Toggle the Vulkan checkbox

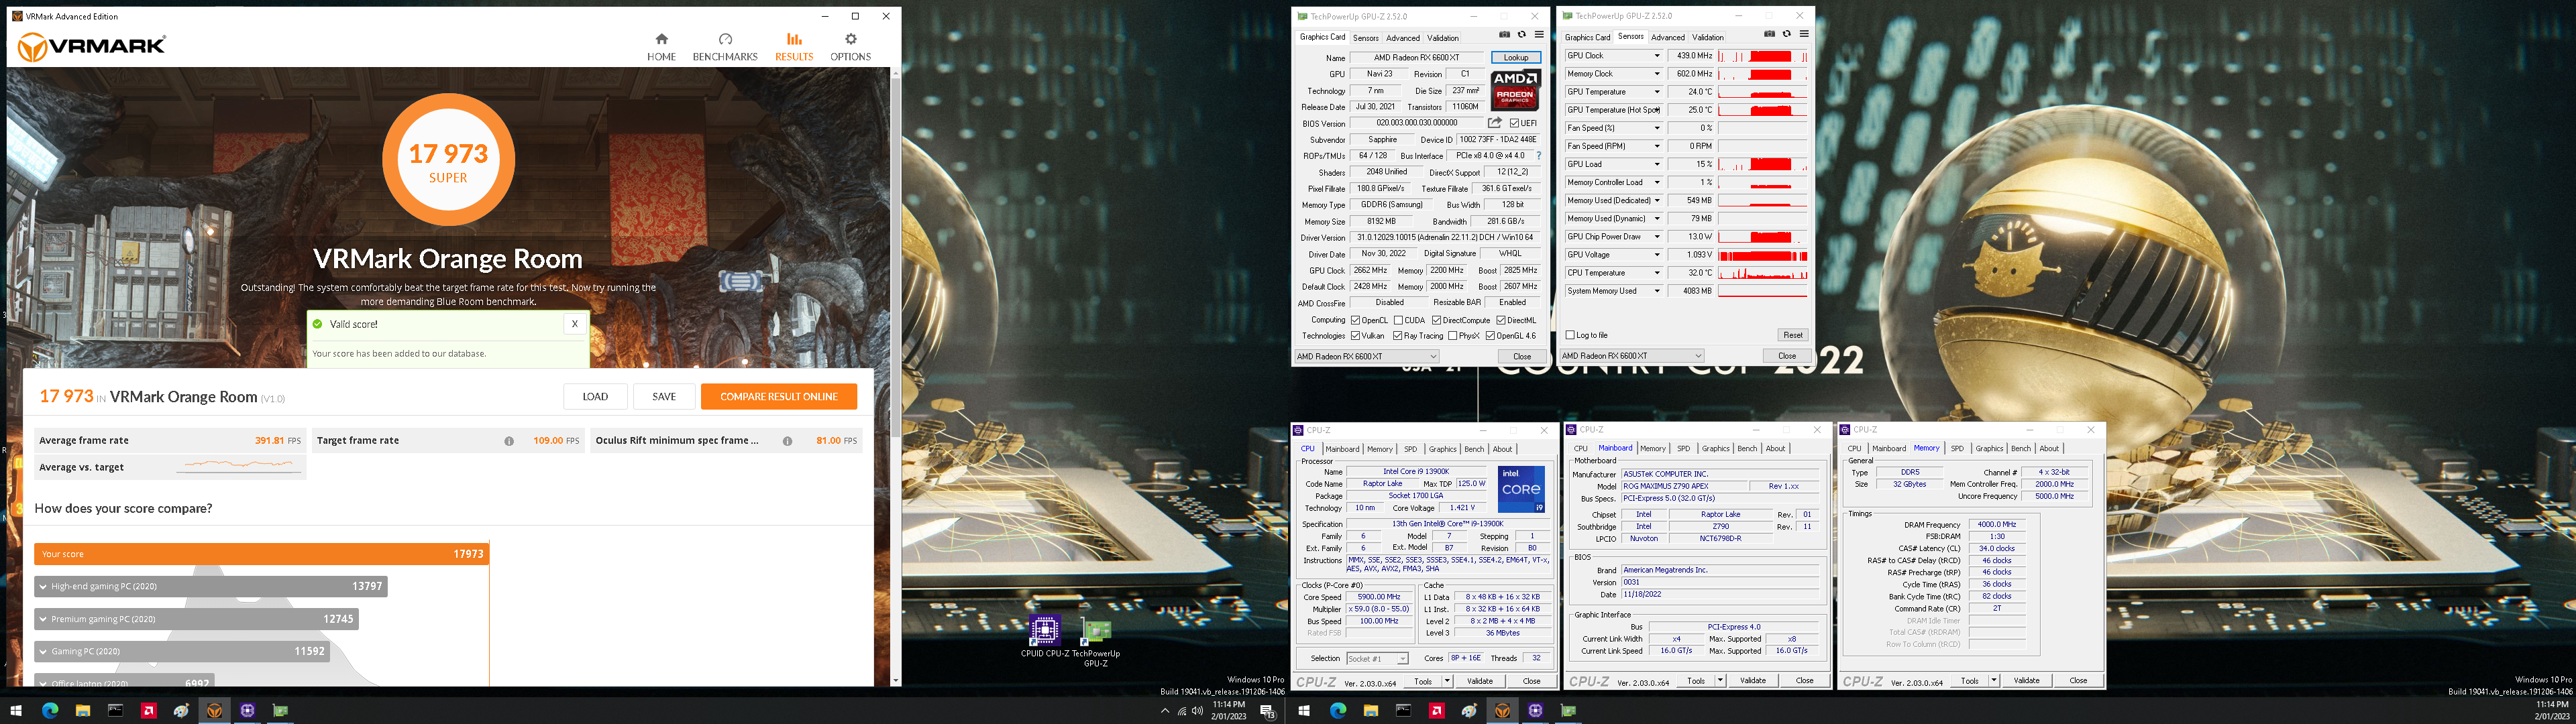pos(1355,336)
